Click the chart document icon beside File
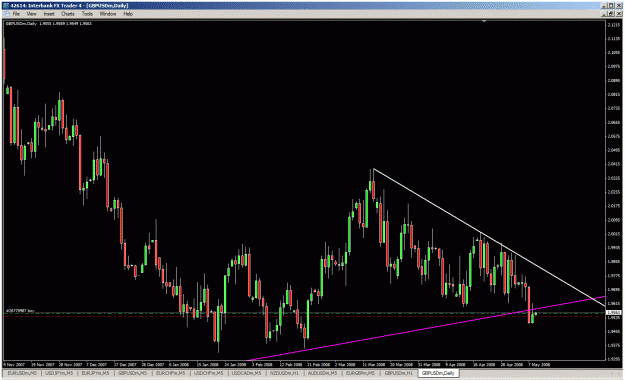 click(6, 14)
